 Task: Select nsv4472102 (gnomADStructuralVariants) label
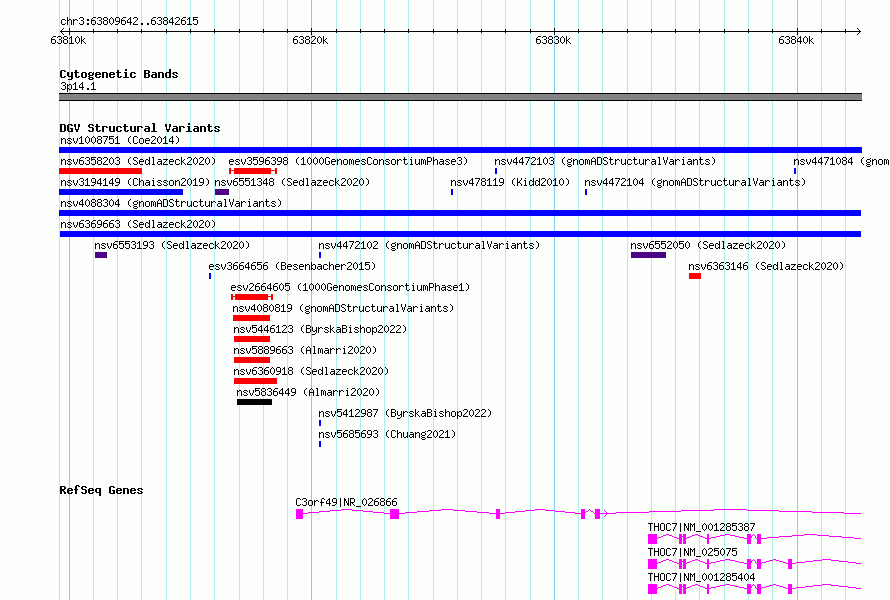(x=429, y=245)
